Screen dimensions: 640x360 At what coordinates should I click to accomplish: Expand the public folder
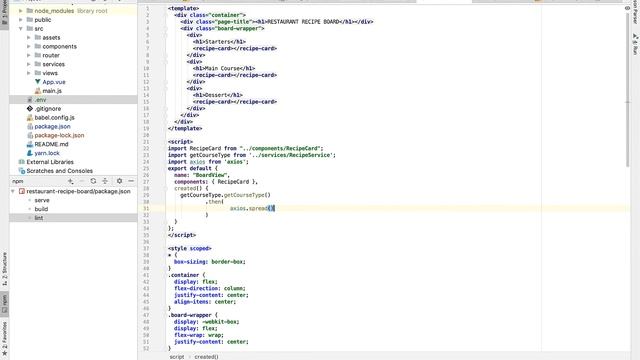click(20, 20)
